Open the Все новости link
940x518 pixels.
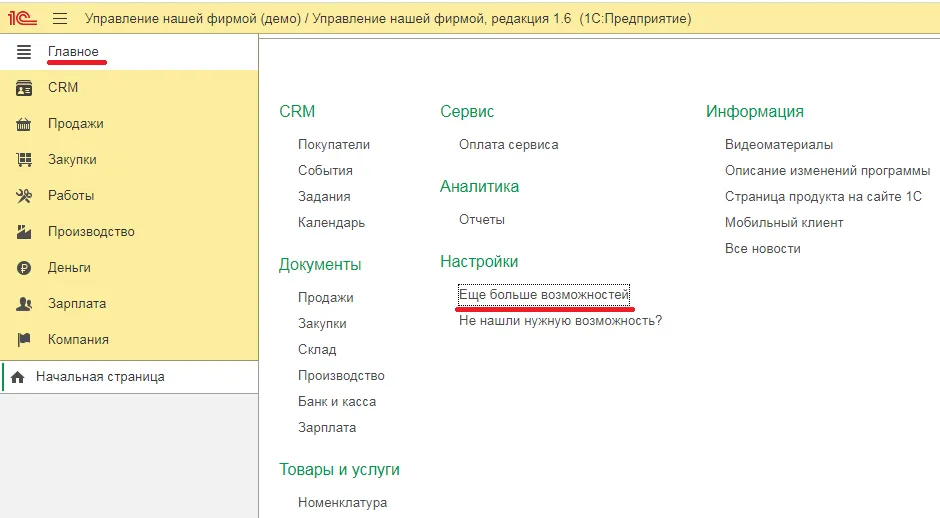tap(763, 249)
